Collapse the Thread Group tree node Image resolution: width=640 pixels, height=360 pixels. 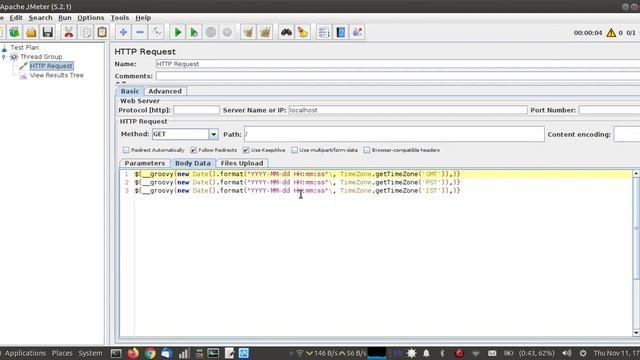point(4,57)
